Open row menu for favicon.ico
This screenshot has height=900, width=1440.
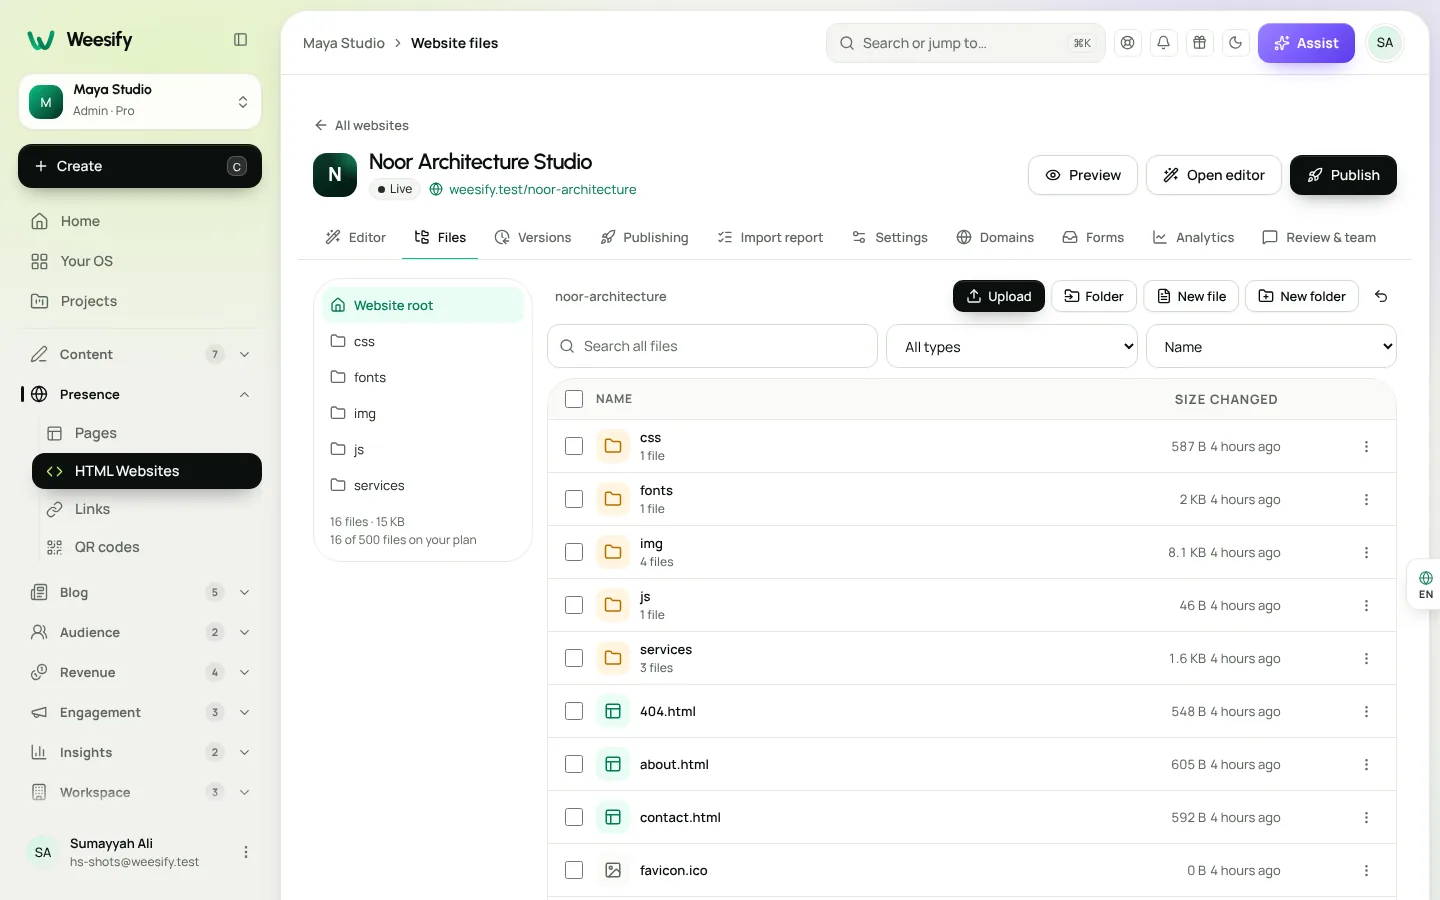coord(1366,871)
